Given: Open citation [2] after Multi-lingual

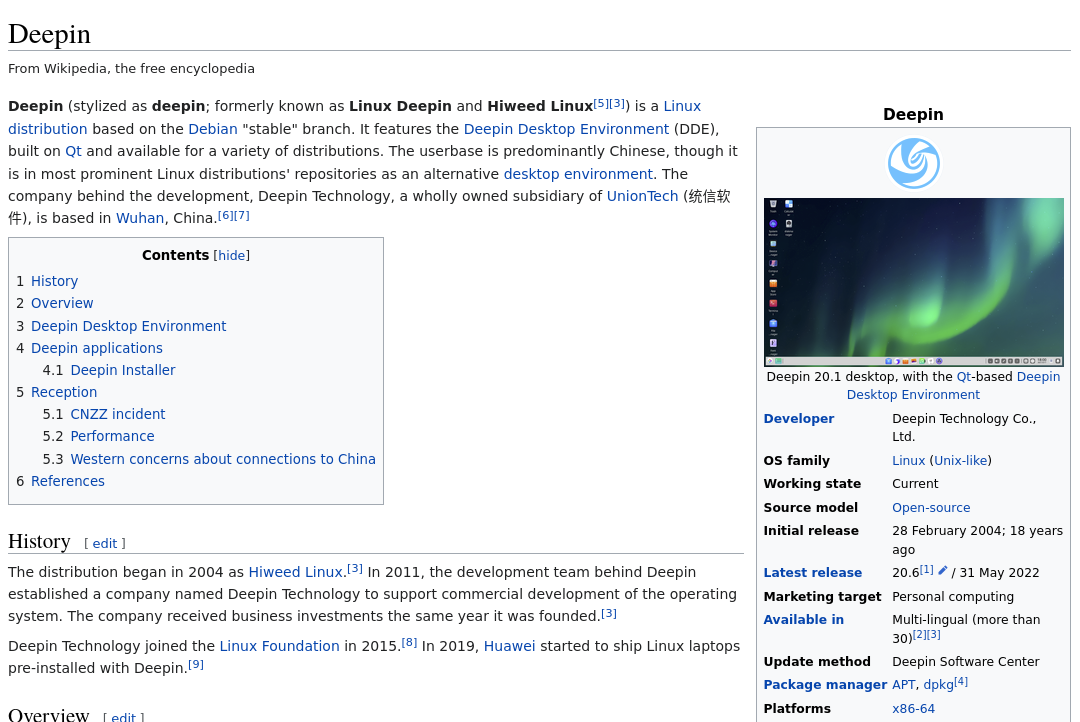Looking at the screenshot, I should [920, 635].
